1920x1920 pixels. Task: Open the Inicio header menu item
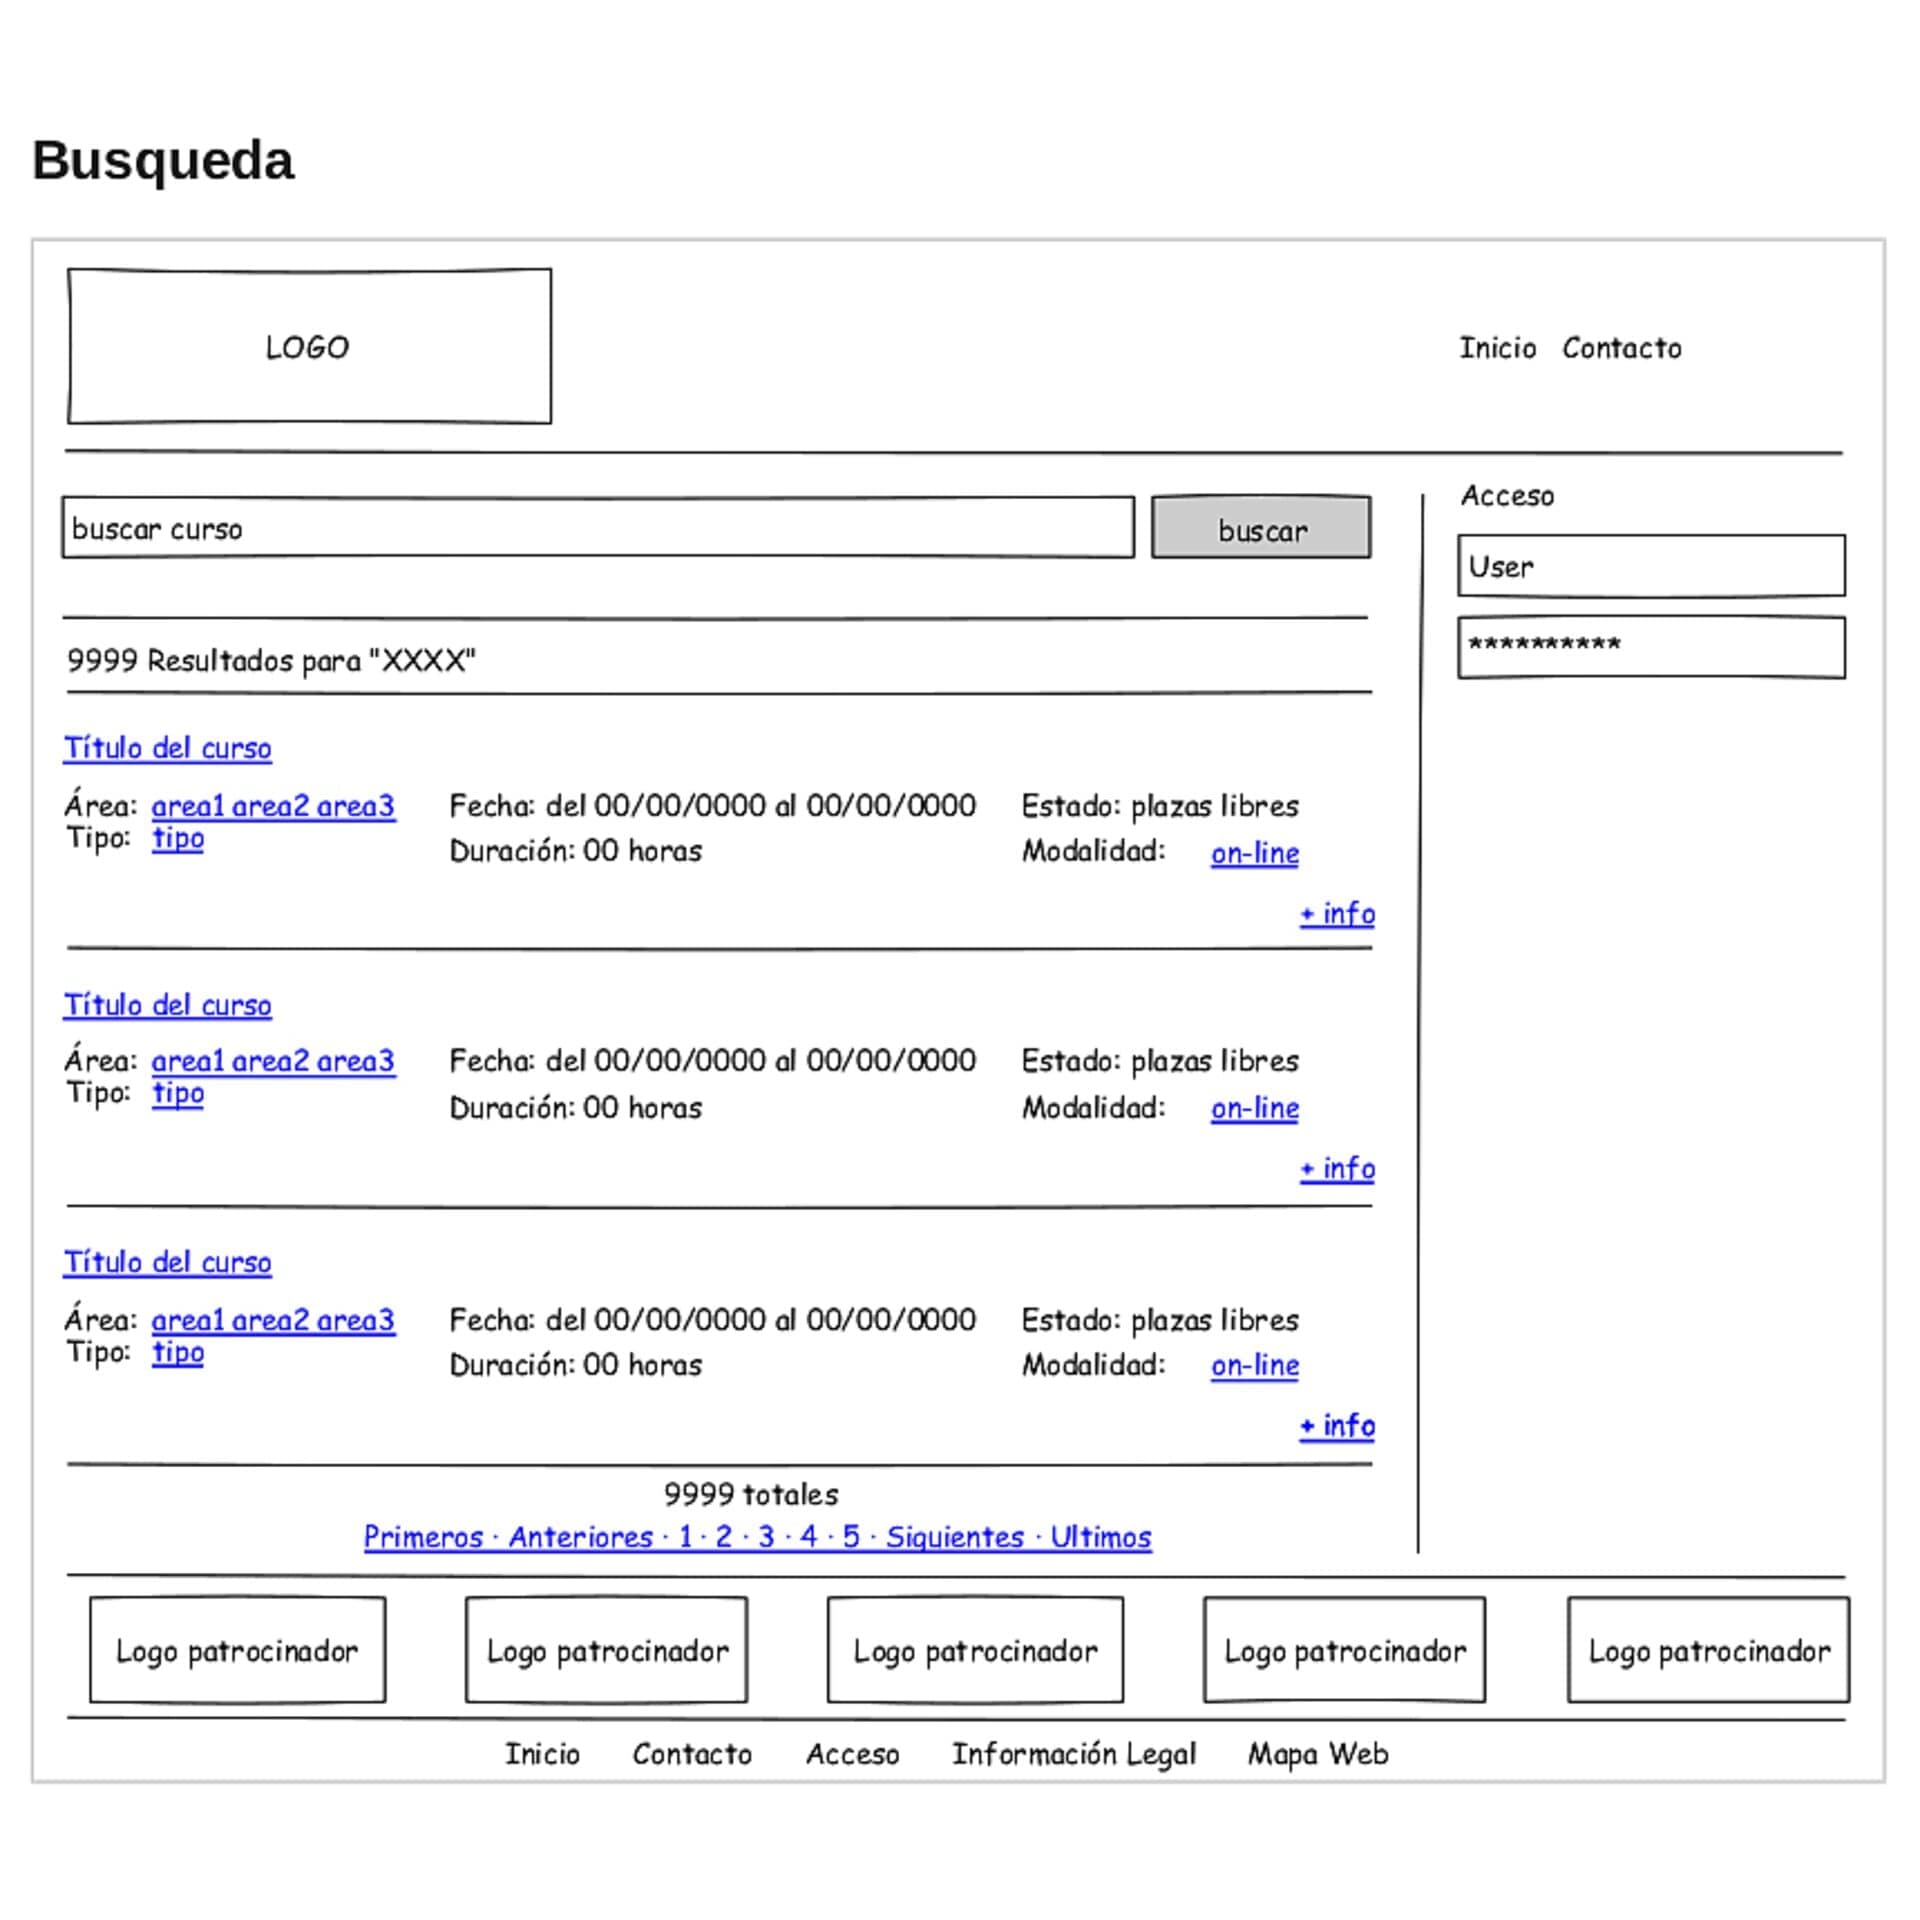click(1496, 348)
